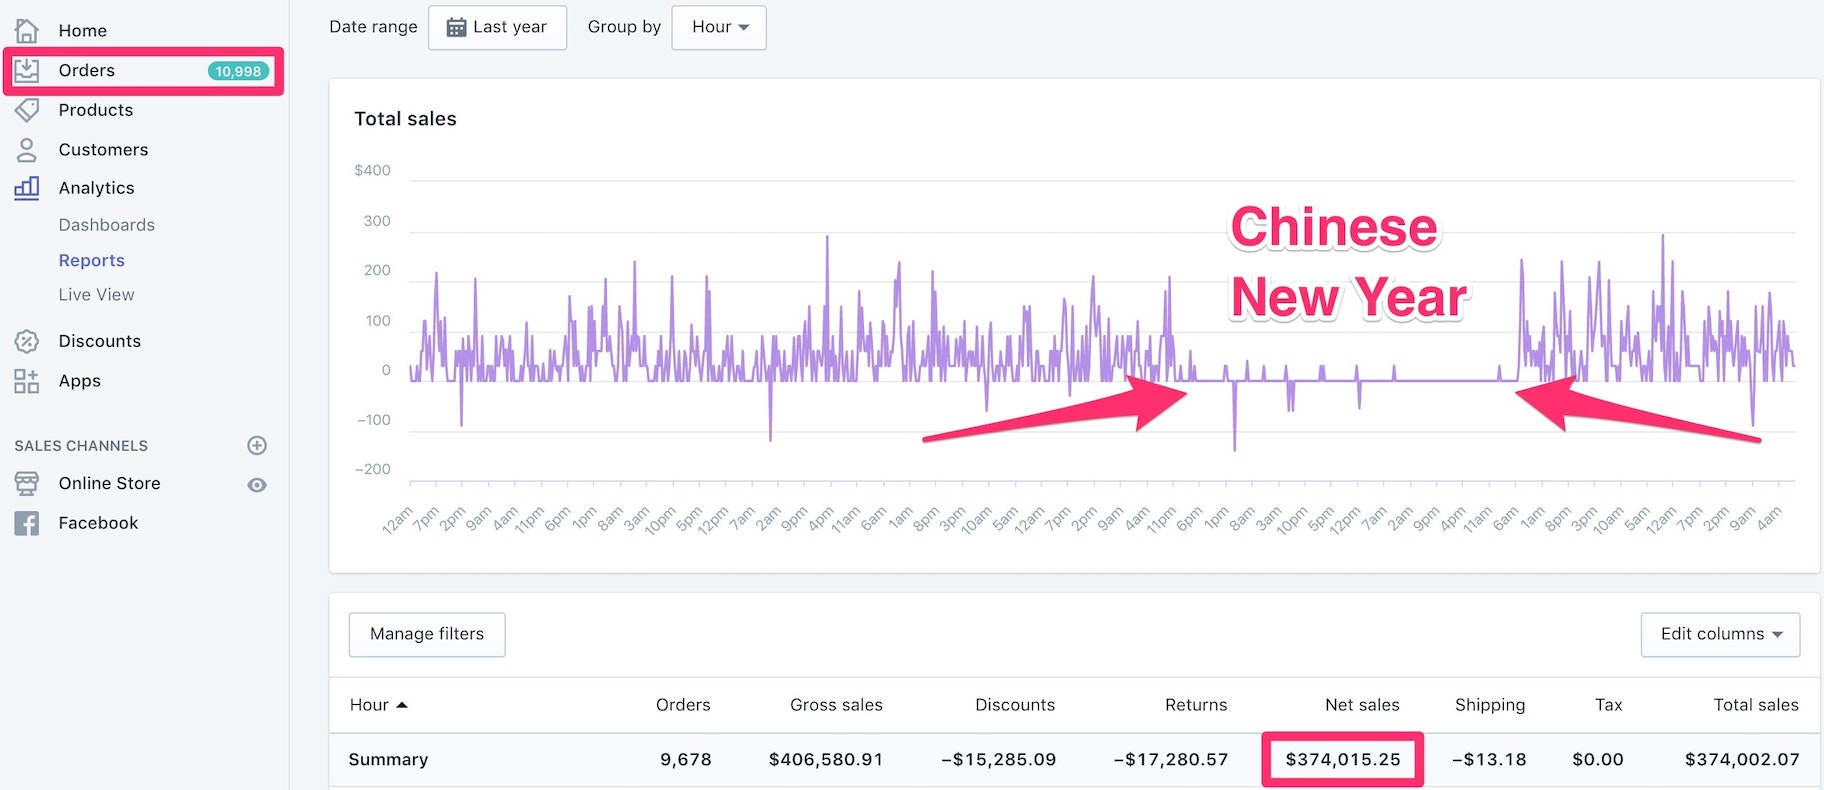
Task: Click the Manage filters button
Action: [427, 634]
